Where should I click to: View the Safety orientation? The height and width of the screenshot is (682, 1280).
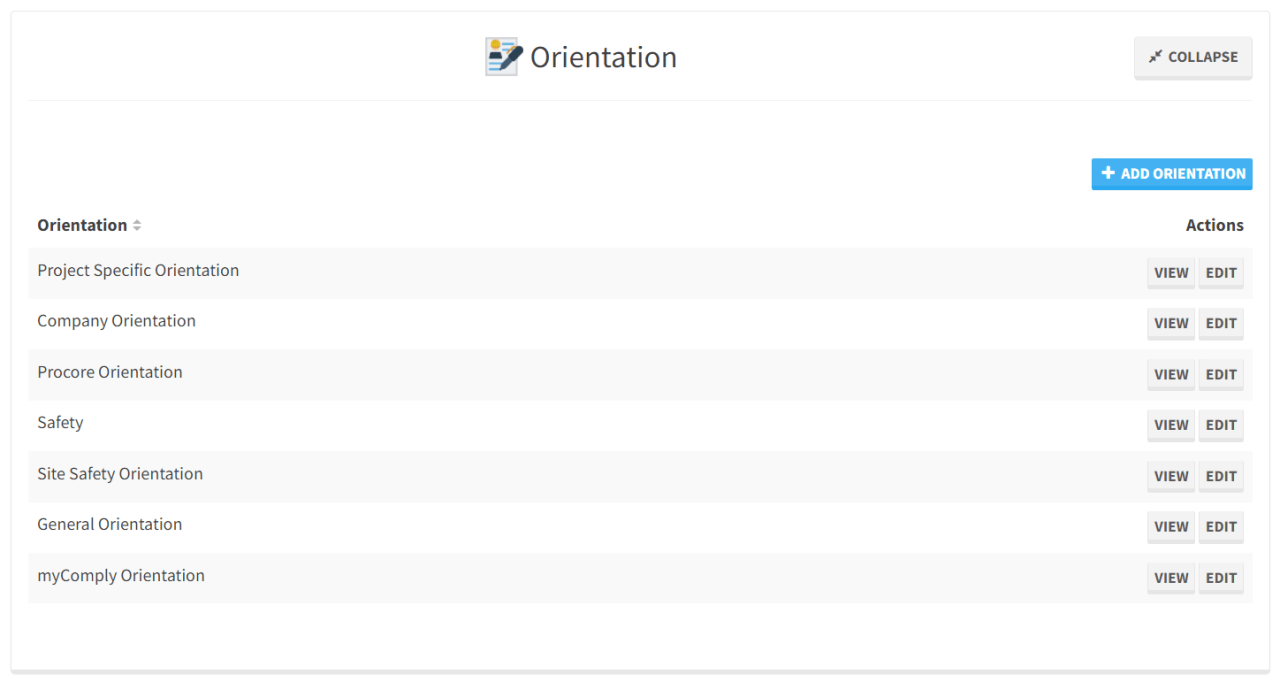click(1170, 425)
